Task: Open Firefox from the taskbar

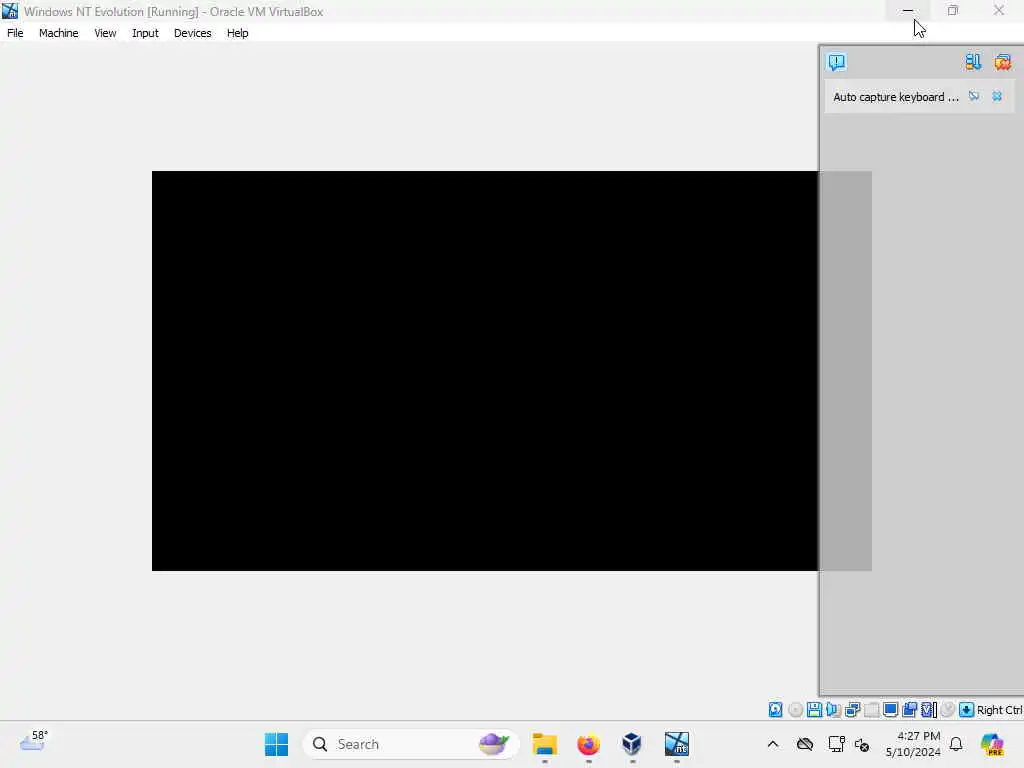Action: coord(588,744)
